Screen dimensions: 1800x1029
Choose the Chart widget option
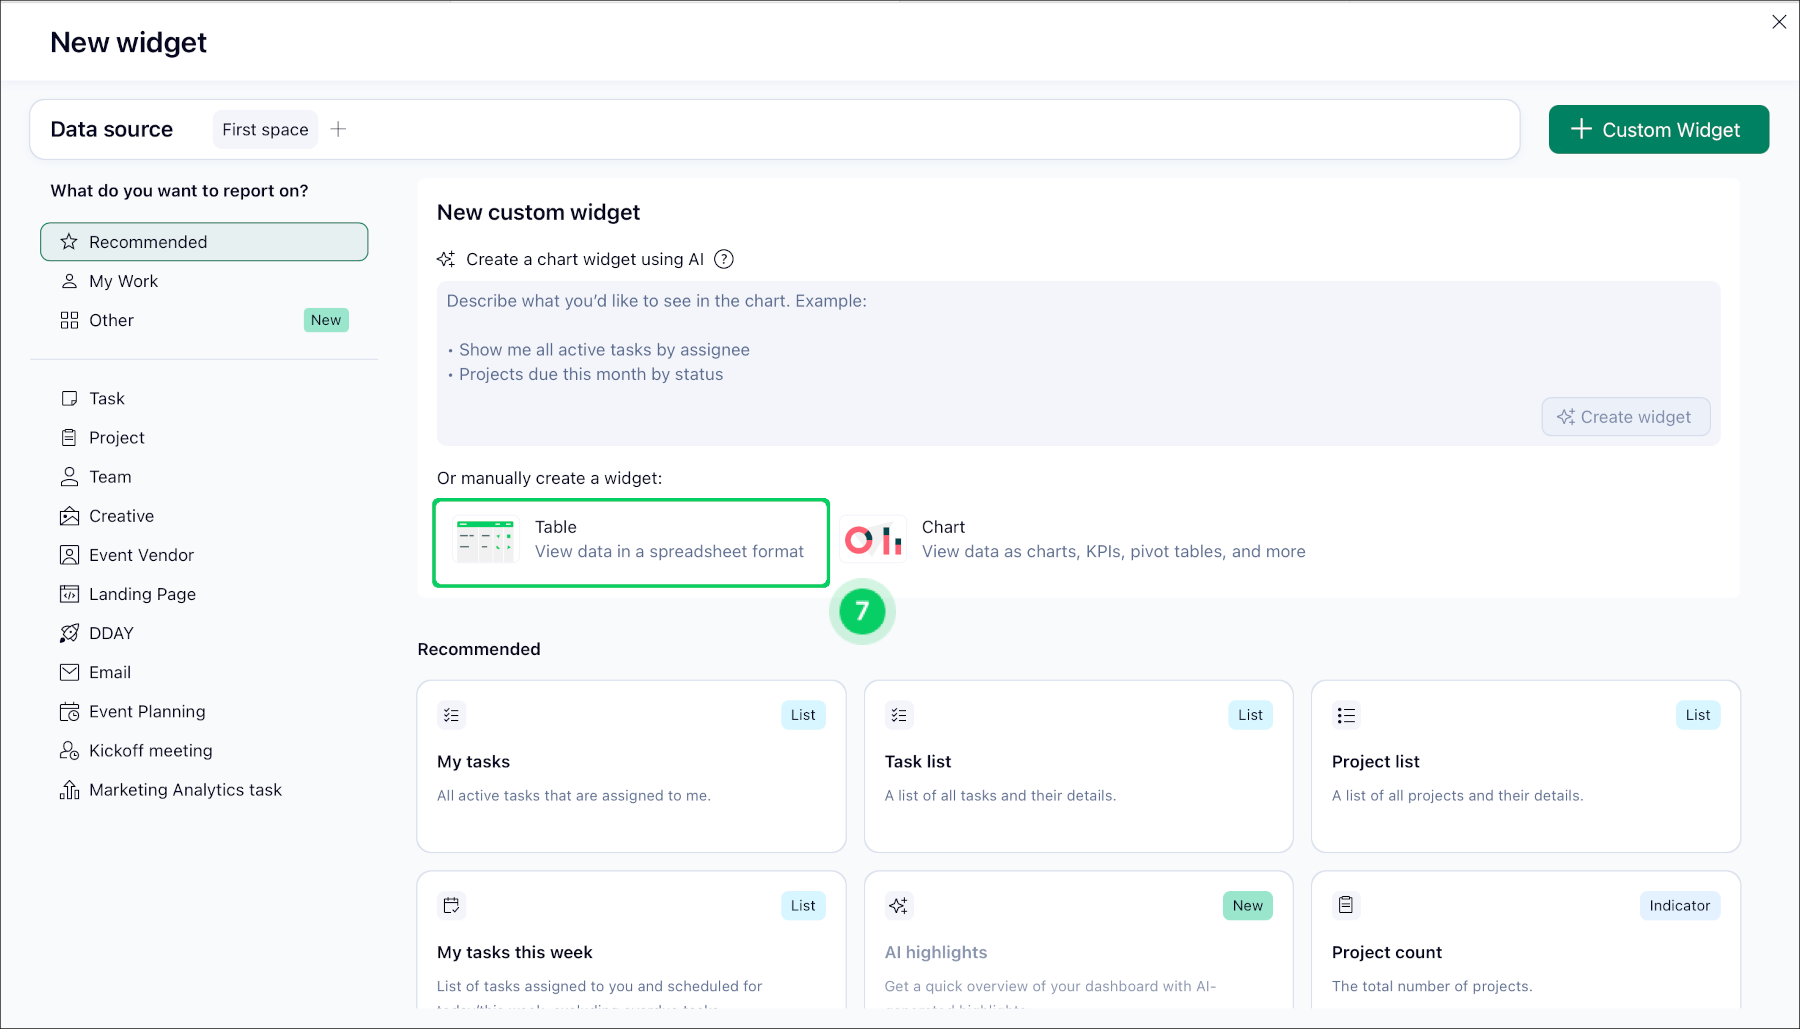[x=1074, y=540]
